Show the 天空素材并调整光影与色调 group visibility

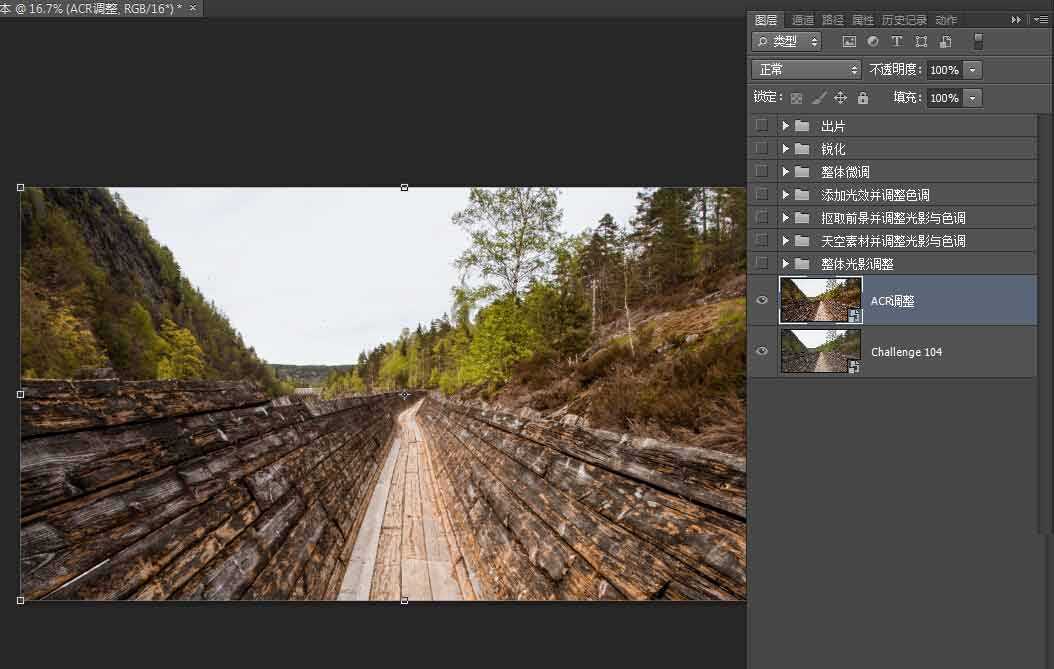coord(762,240)
